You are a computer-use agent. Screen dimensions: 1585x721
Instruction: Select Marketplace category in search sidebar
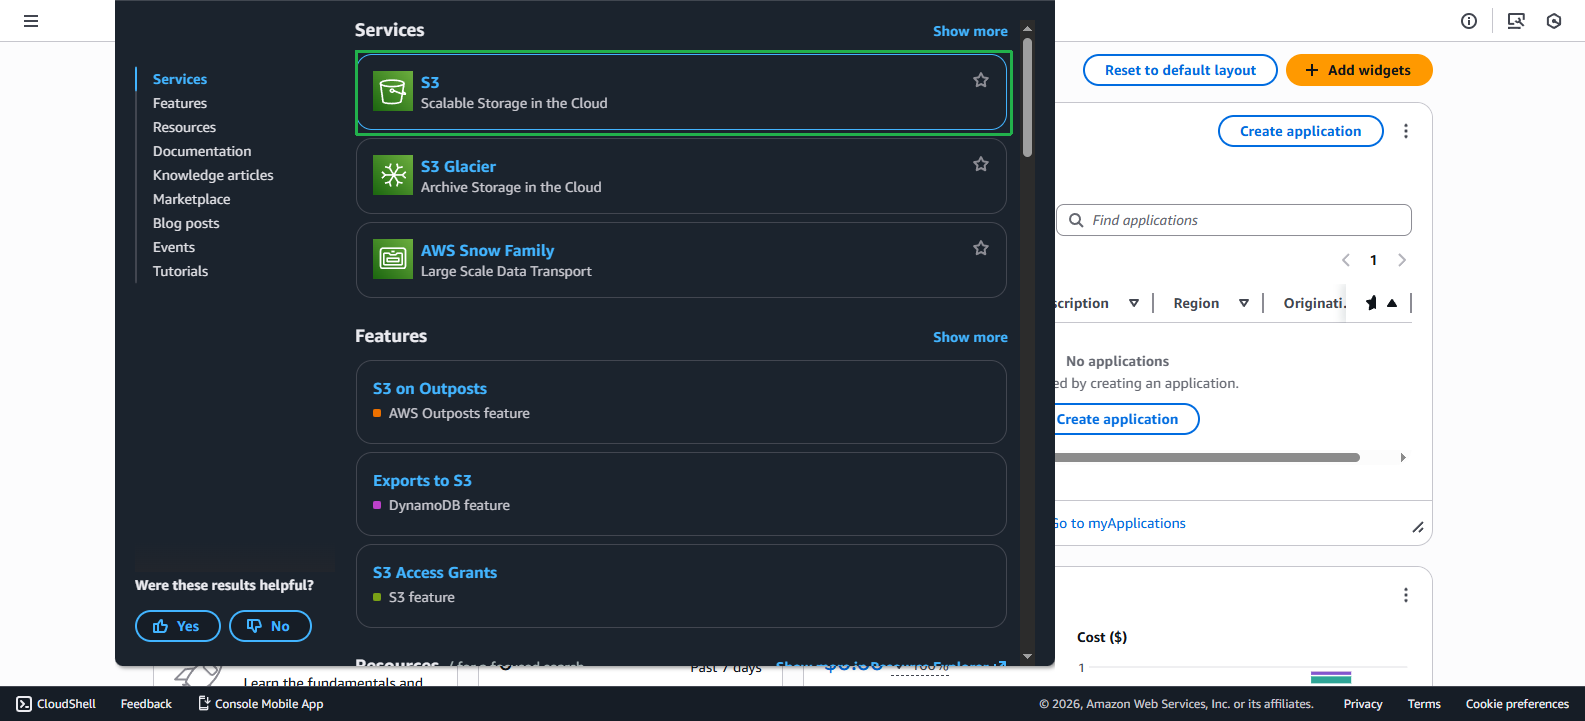191,199
